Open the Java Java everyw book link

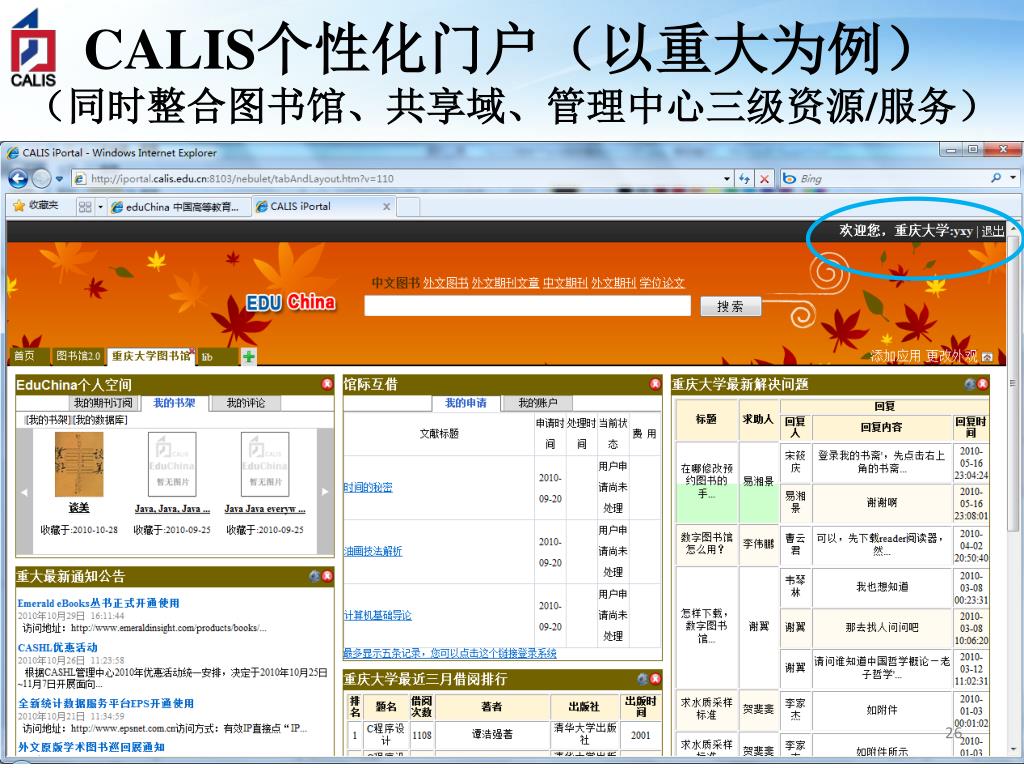tap(264, 509)
